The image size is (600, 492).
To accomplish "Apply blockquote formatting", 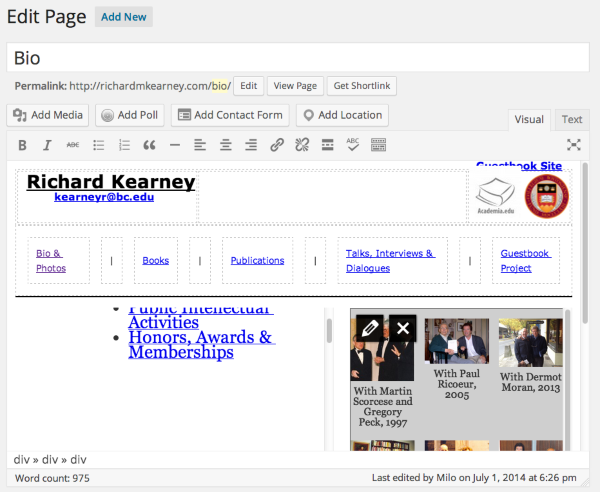I will pos(150,145).
